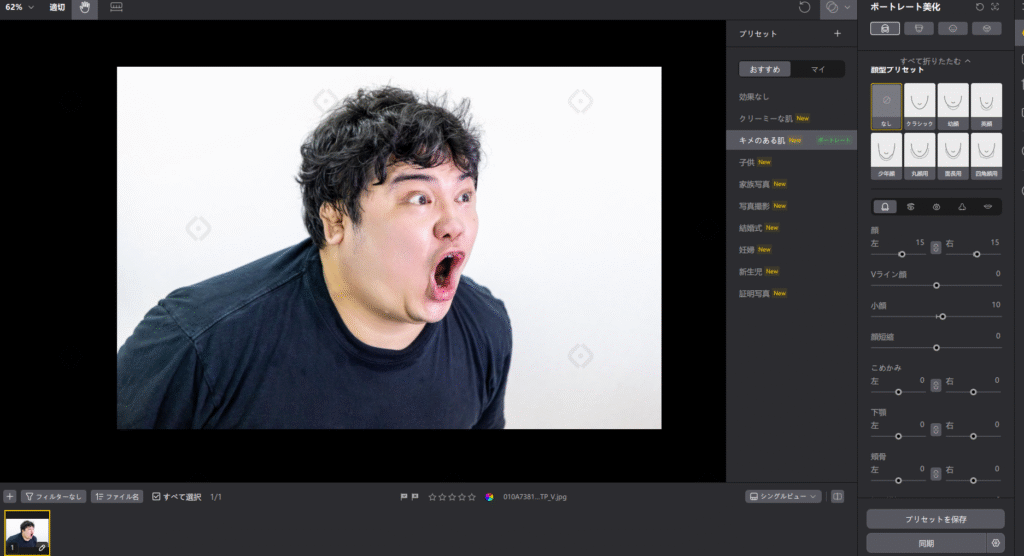Open the settings gear beside 同期
Screen dimensions: 1024x556
pyautogui.click(x=995, y=543)
